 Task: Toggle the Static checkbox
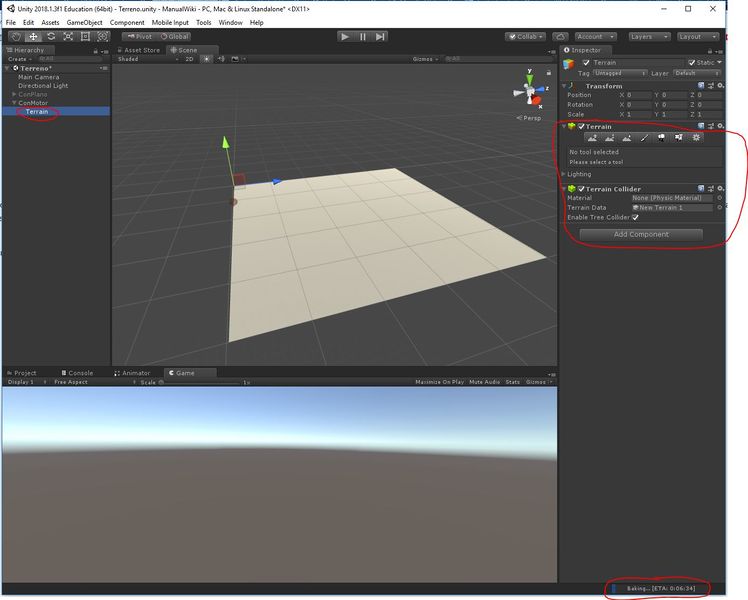click(x=692, y=62)
